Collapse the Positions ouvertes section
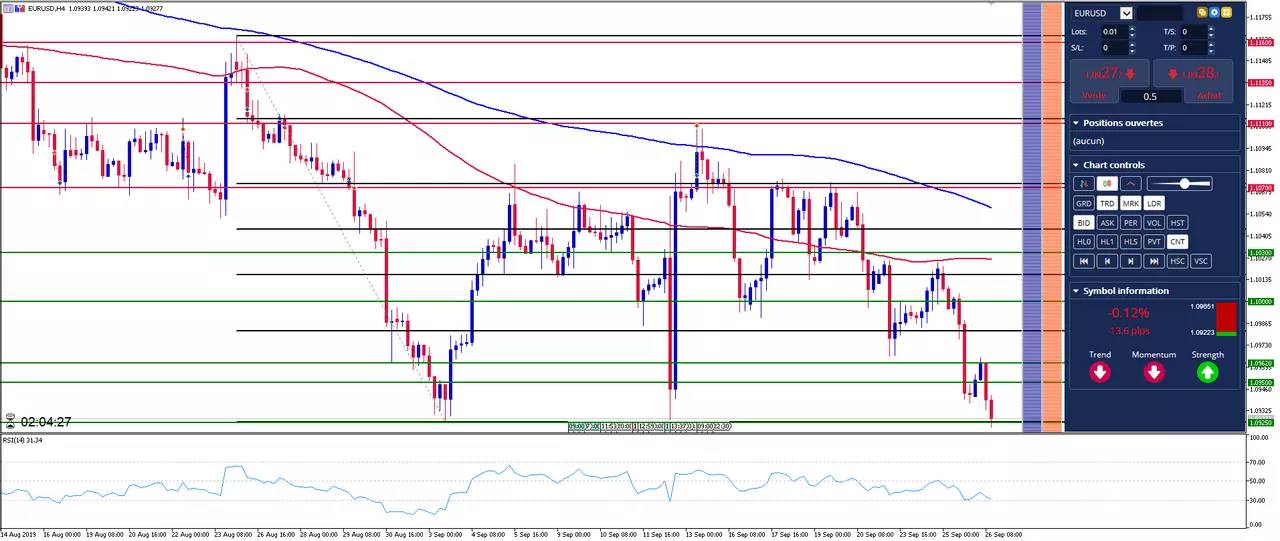1280x541 pixels. (x=1076, y=123)
